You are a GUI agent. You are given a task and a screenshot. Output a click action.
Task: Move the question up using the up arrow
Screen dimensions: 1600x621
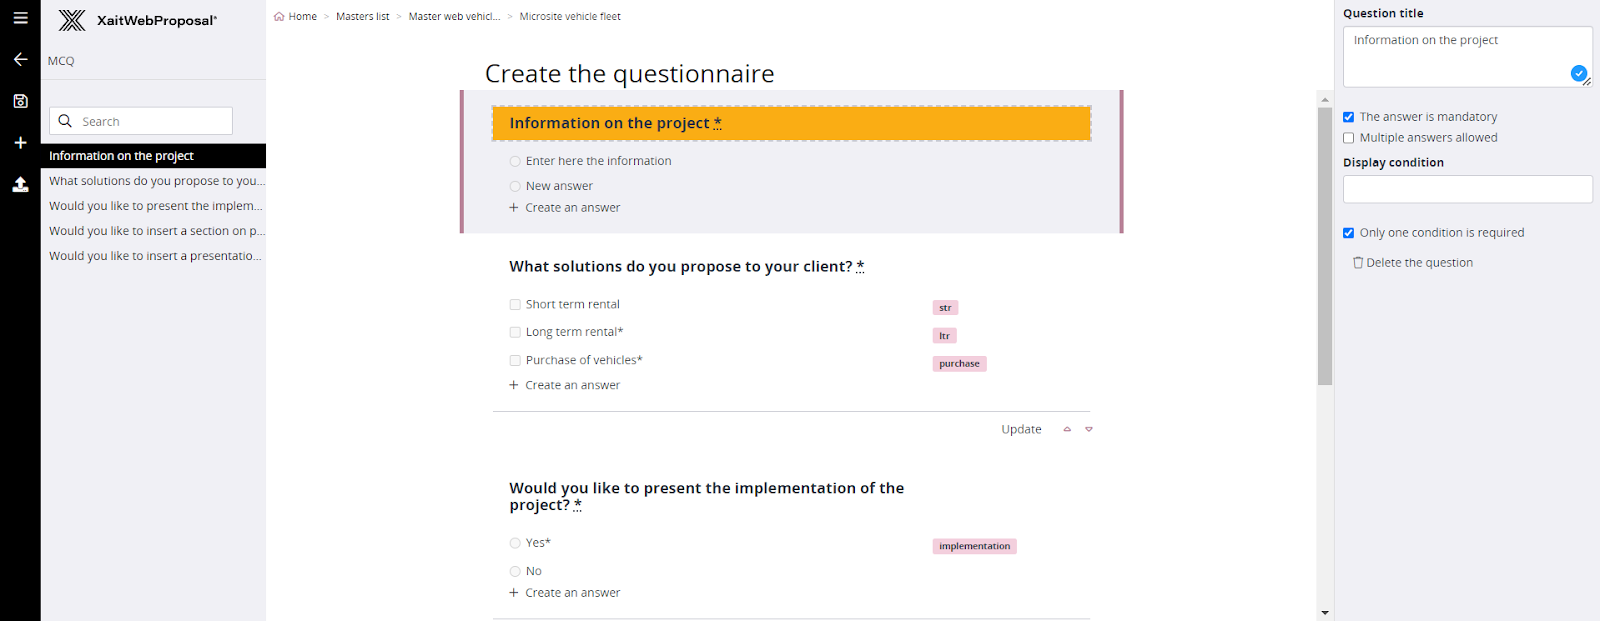pos(1067,428)
